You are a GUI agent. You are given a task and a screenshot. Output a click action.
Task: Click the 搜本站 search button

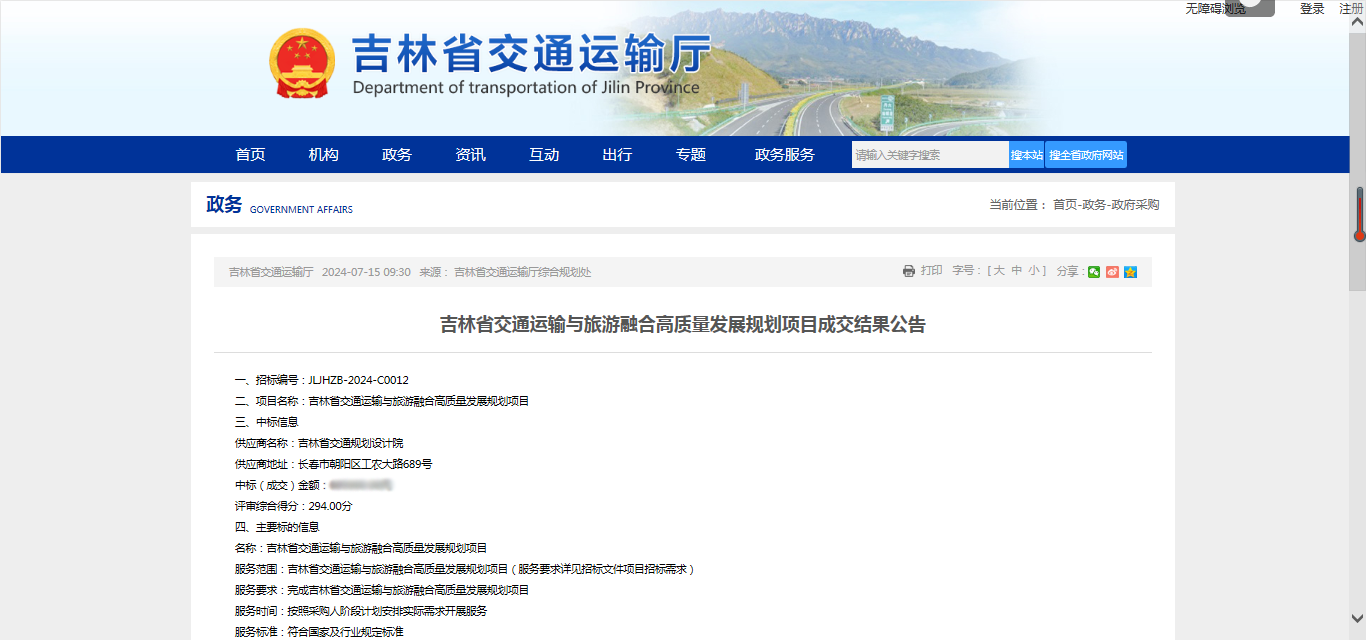point(1026,155)
